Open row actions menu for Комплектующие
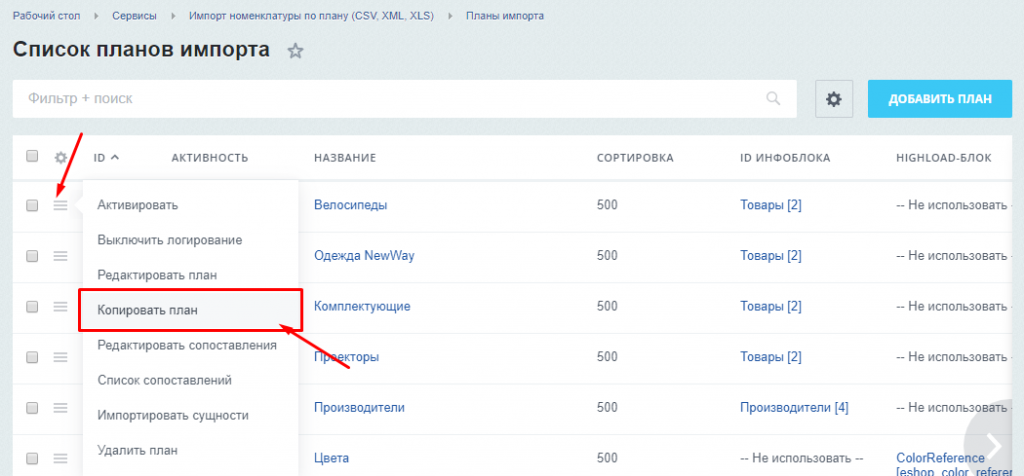 (60, 306)
